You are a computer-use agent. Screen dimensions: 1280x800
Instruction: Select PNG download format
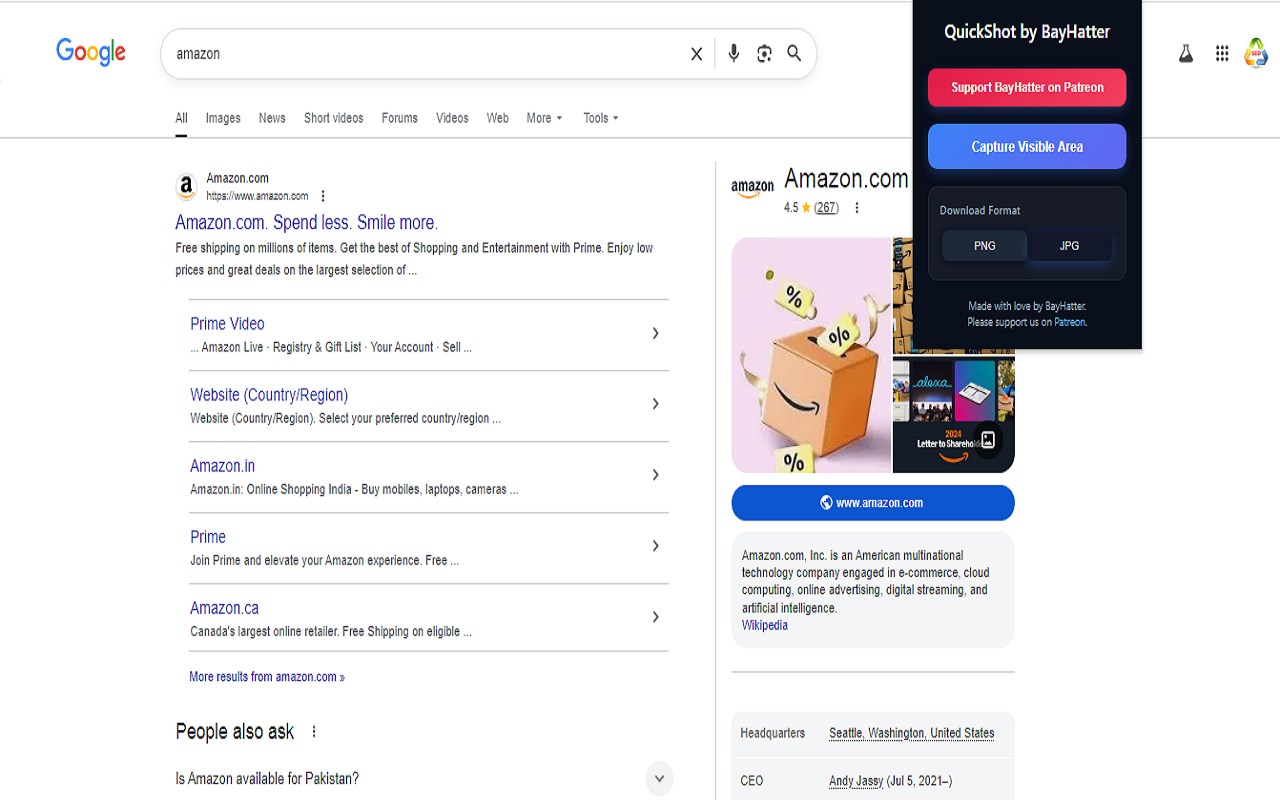(985, 246)
